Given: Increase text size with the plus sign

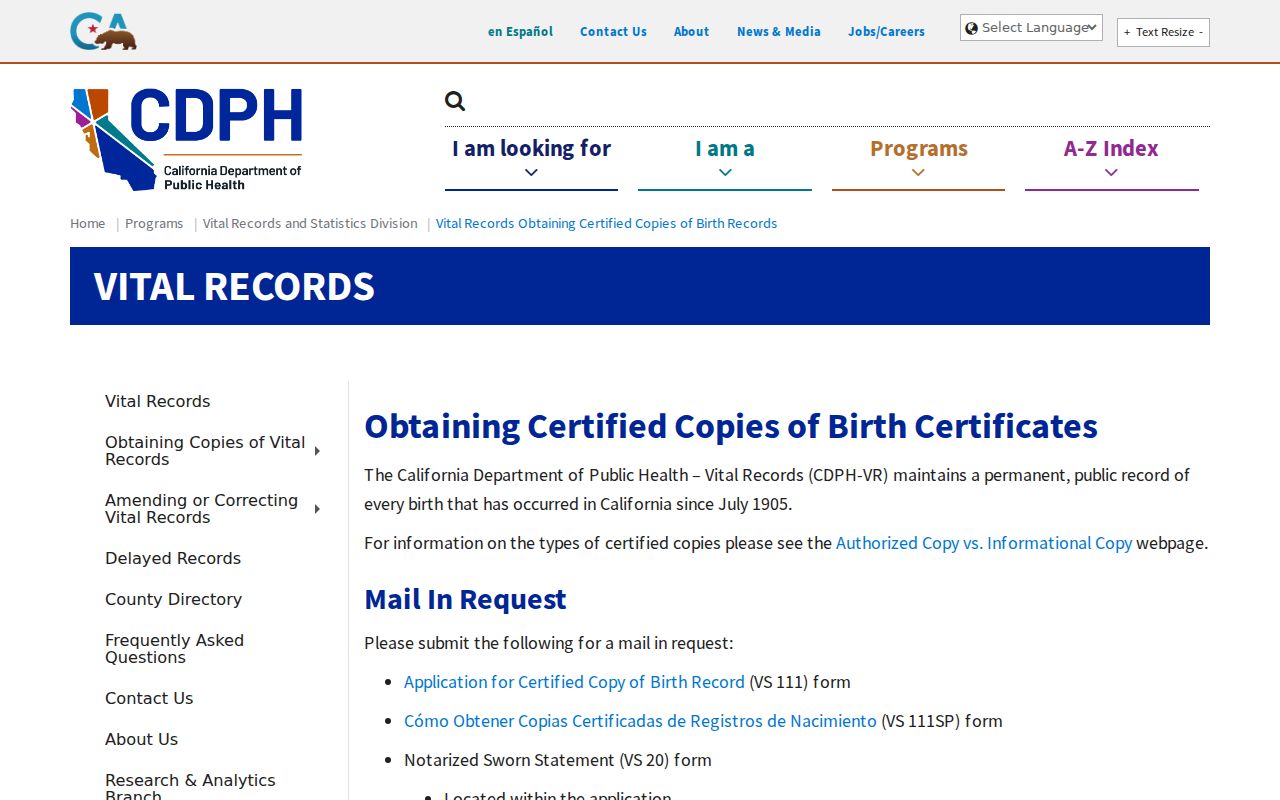Looking at the screenshot, I should (1127, 32).
